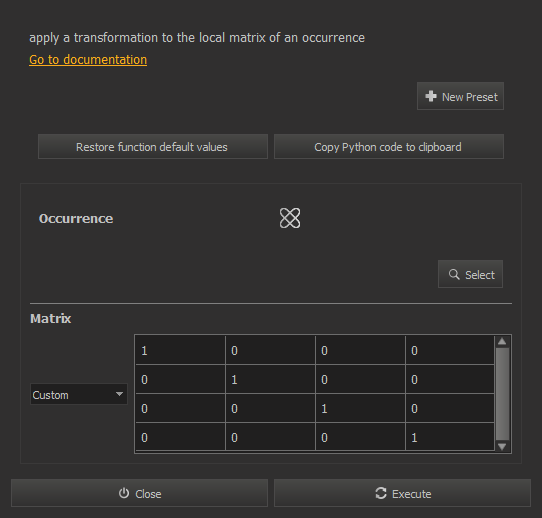The width and height of the screenshot is (542, 518).
Task: Select matrix cell row one column four
Action: point(450,350)
